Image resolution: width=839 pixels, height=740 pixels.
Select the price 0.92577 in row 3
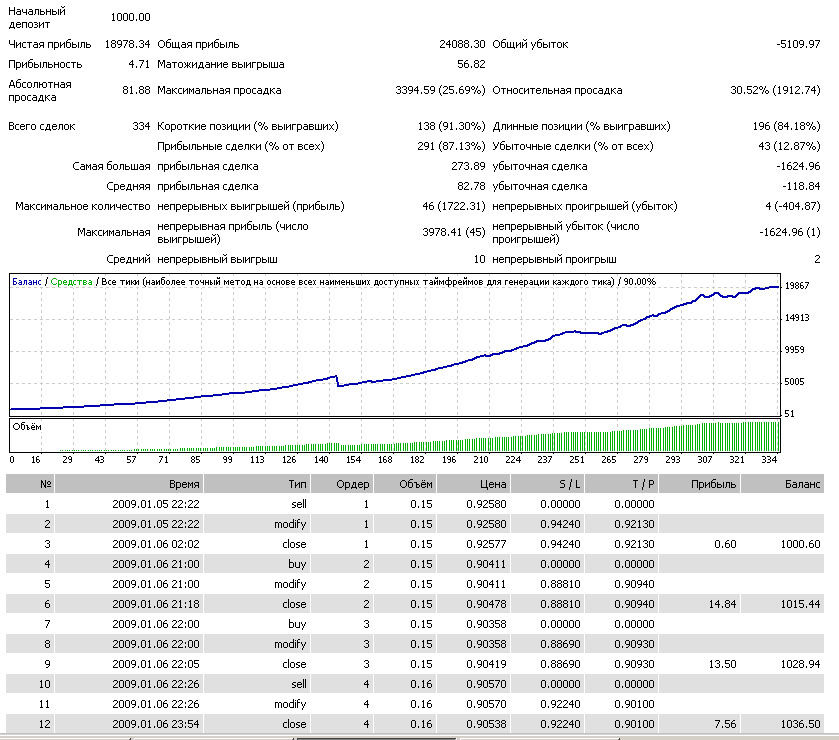click(486, 544)
